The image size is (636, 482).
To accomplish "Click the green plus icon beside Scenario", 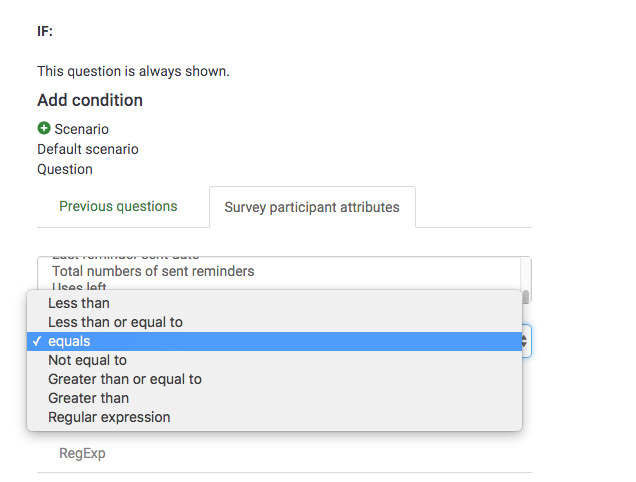I will tap(44, 129).
